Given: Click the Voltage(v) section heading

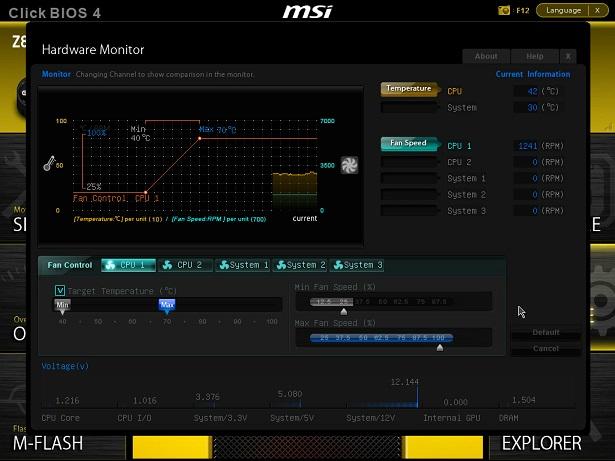Looking at the screenshot, I should (x=65, y=366).
